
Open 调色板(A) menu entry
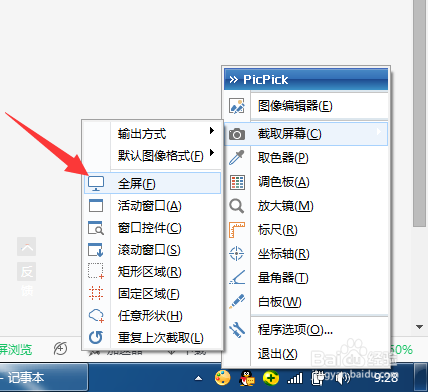[306, 182]
